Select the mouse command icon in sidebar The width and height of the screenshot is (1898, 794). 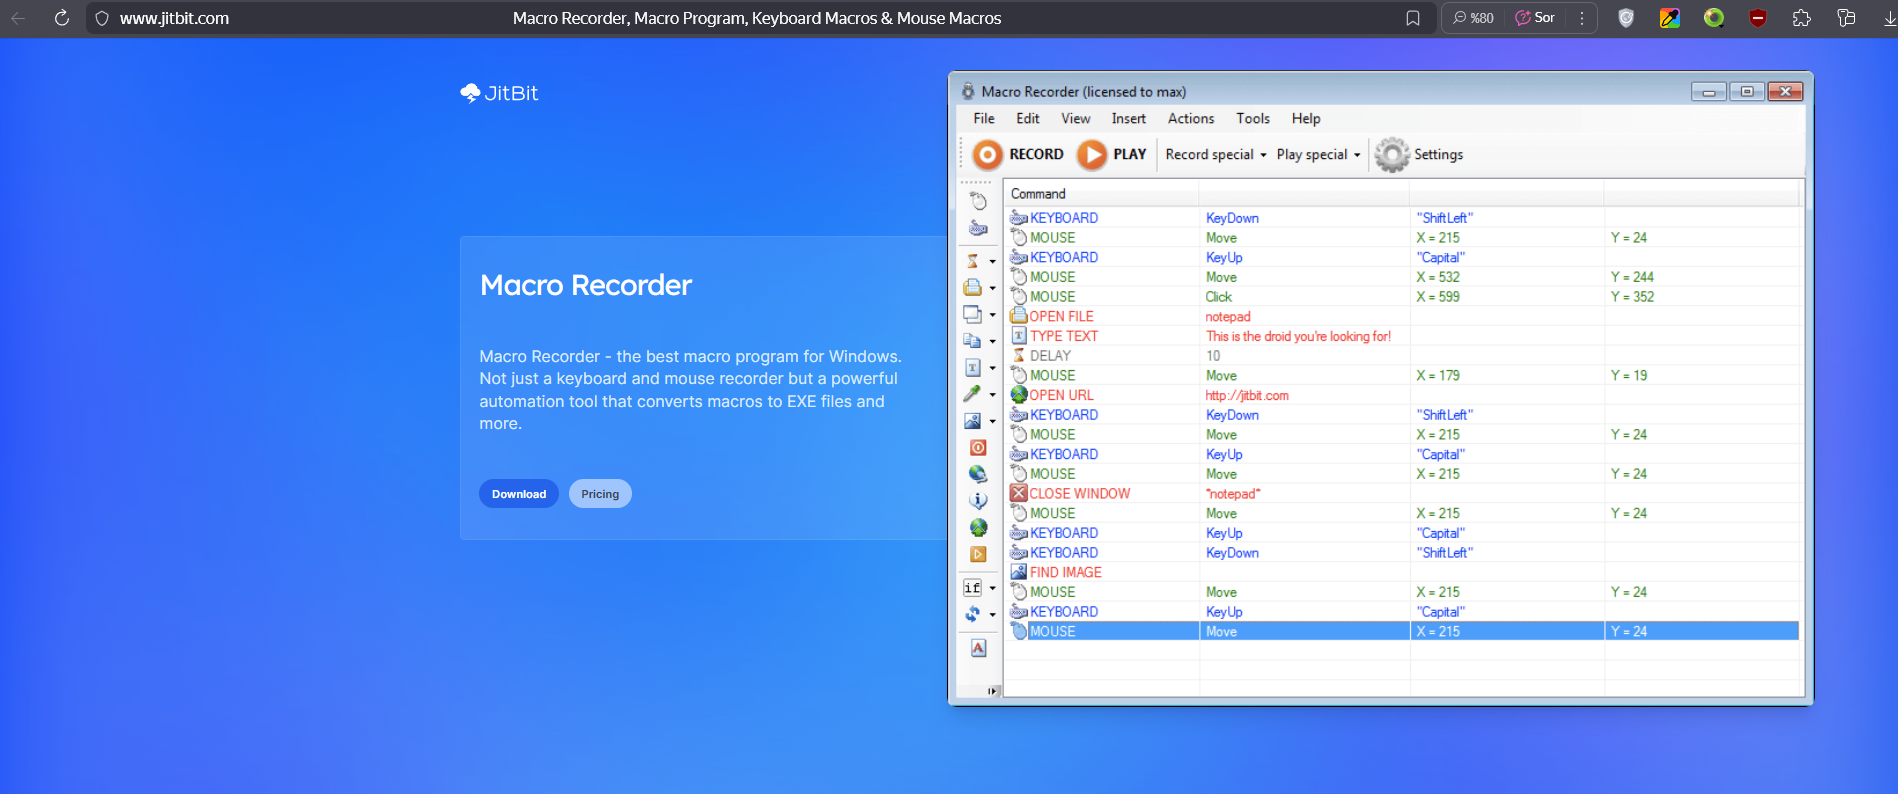(978, 202)
